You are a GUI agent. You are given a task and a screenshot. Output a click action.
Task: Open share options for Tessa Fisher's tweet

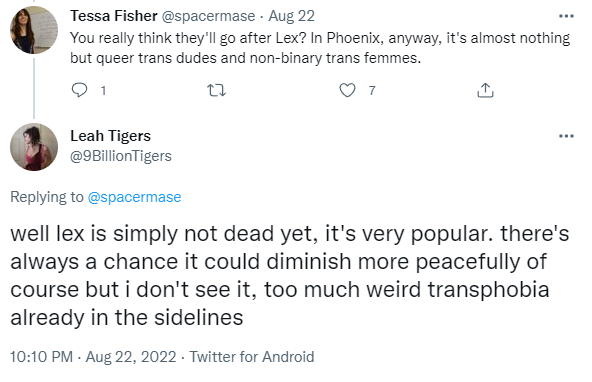[x=485, y=91]
